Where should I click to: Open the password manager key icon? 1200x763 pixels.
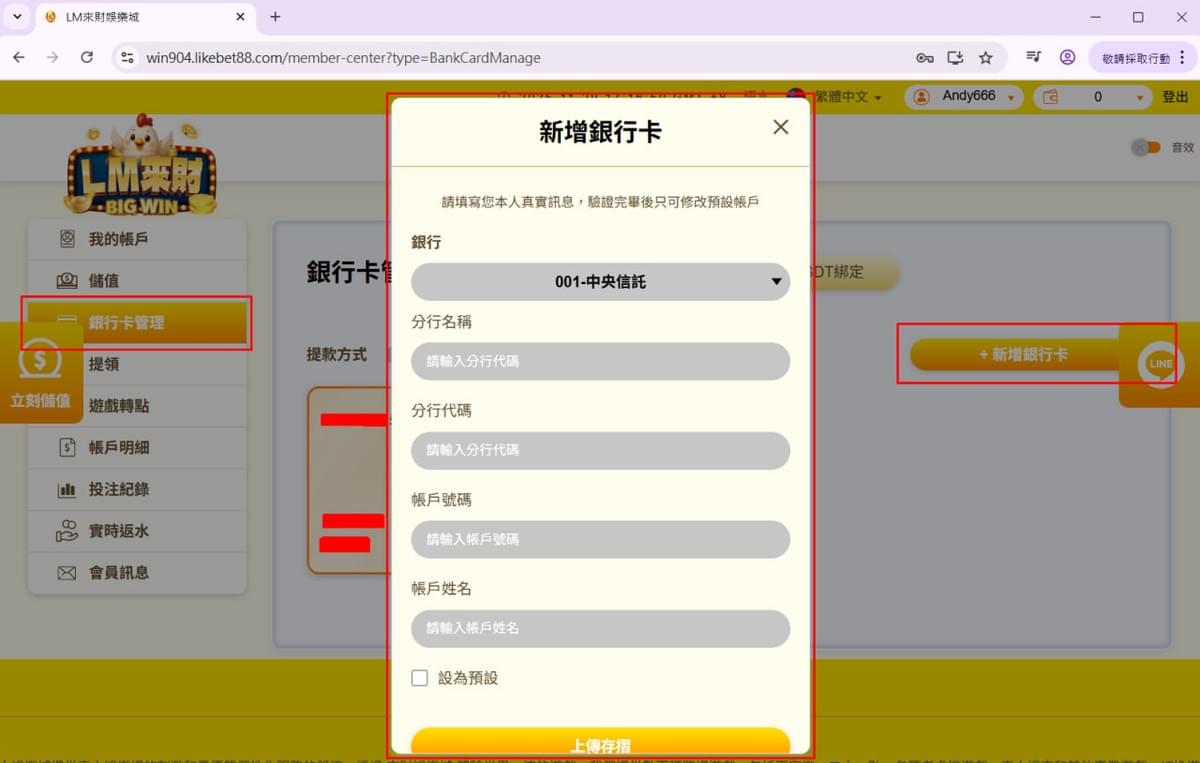coord(925,58)
